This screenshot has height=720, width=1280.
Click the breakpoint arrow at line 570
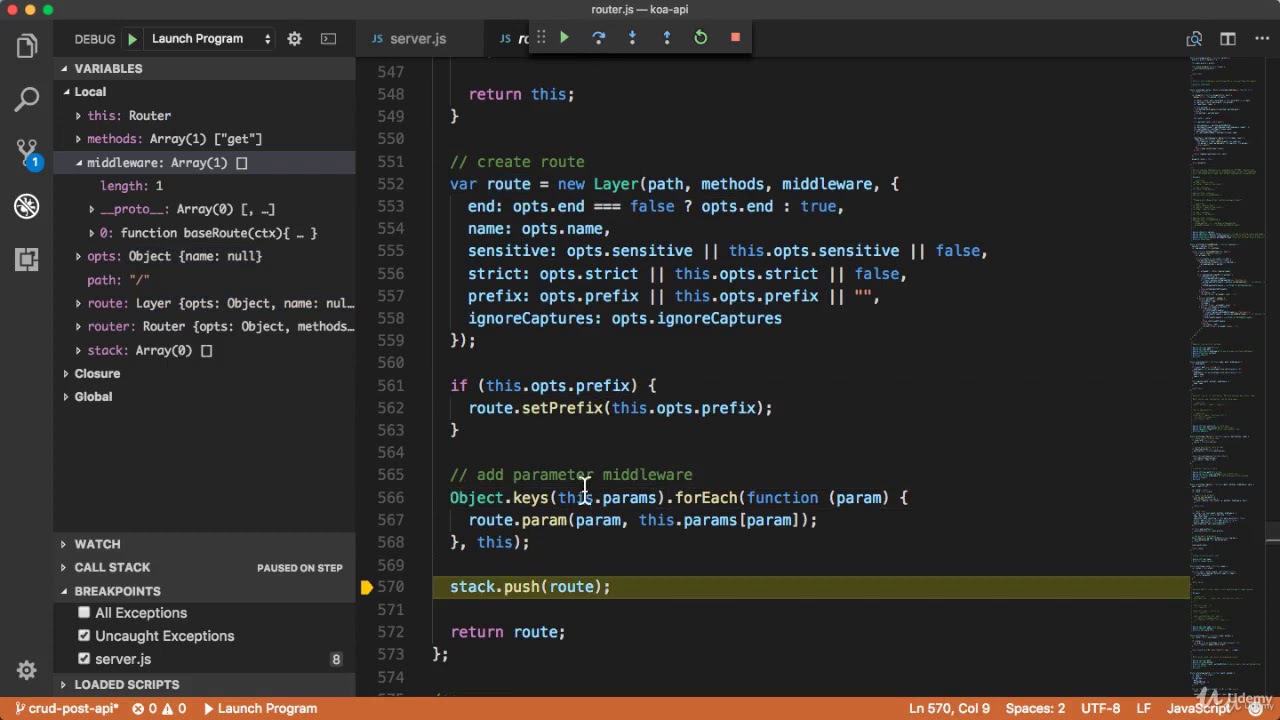coord(367,587)
